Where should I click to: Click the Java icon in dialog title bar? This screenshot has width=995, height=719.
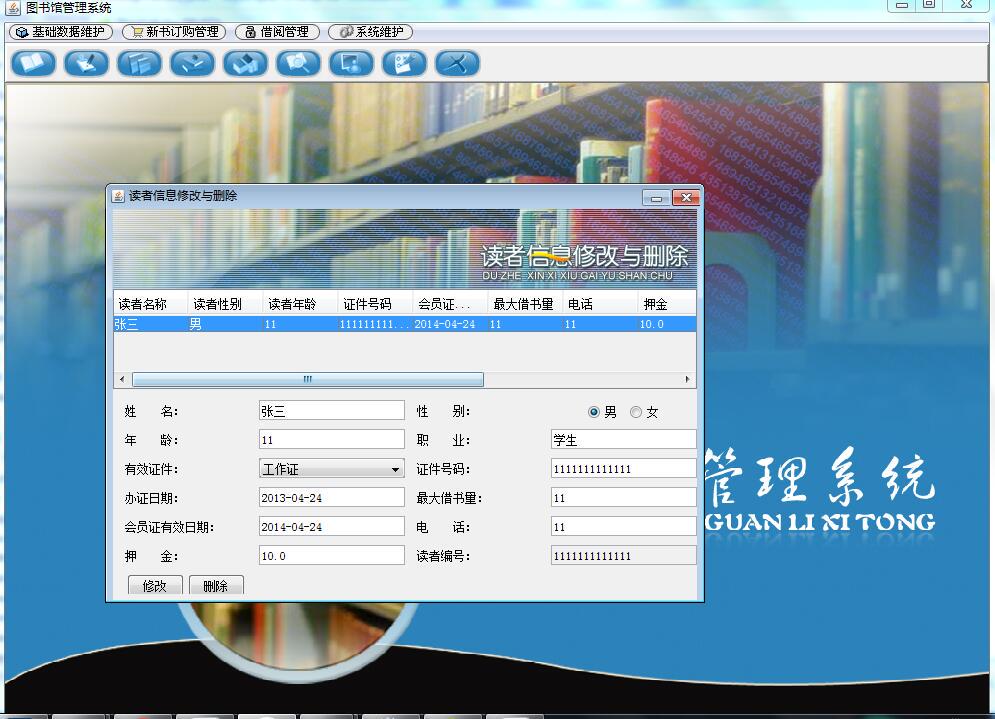click(118, 196)
